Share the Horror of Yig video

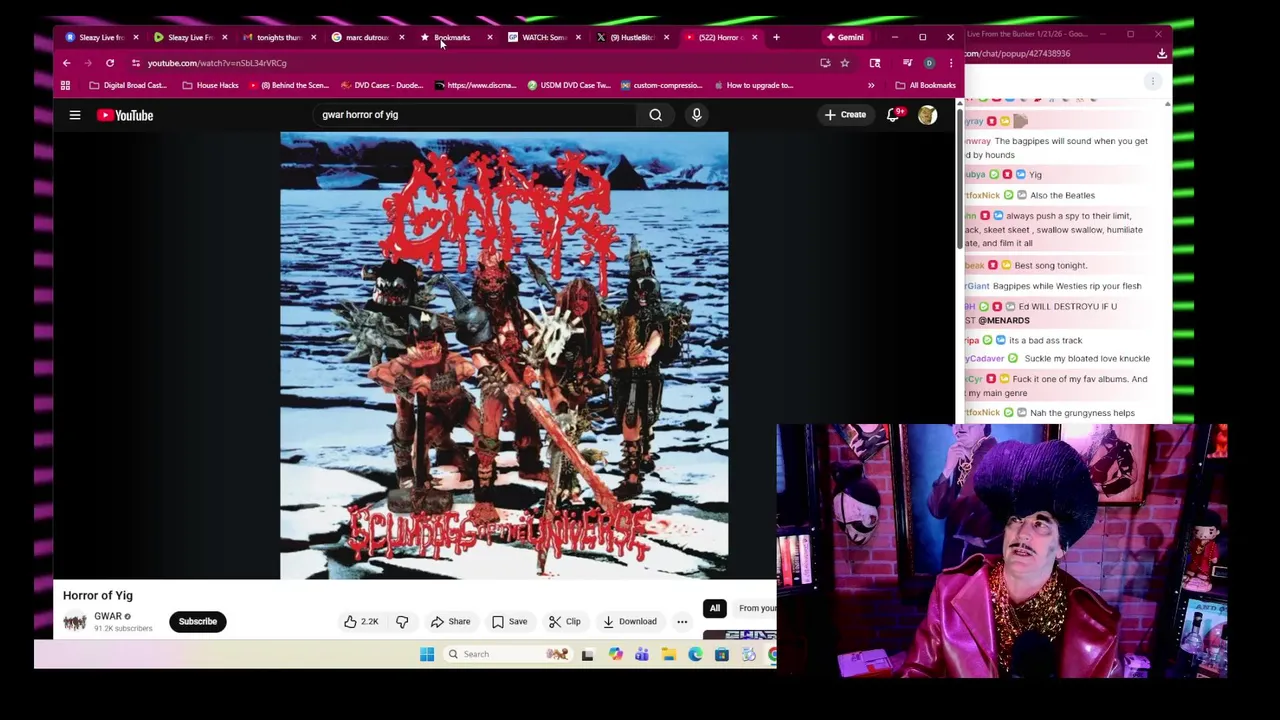450,622
